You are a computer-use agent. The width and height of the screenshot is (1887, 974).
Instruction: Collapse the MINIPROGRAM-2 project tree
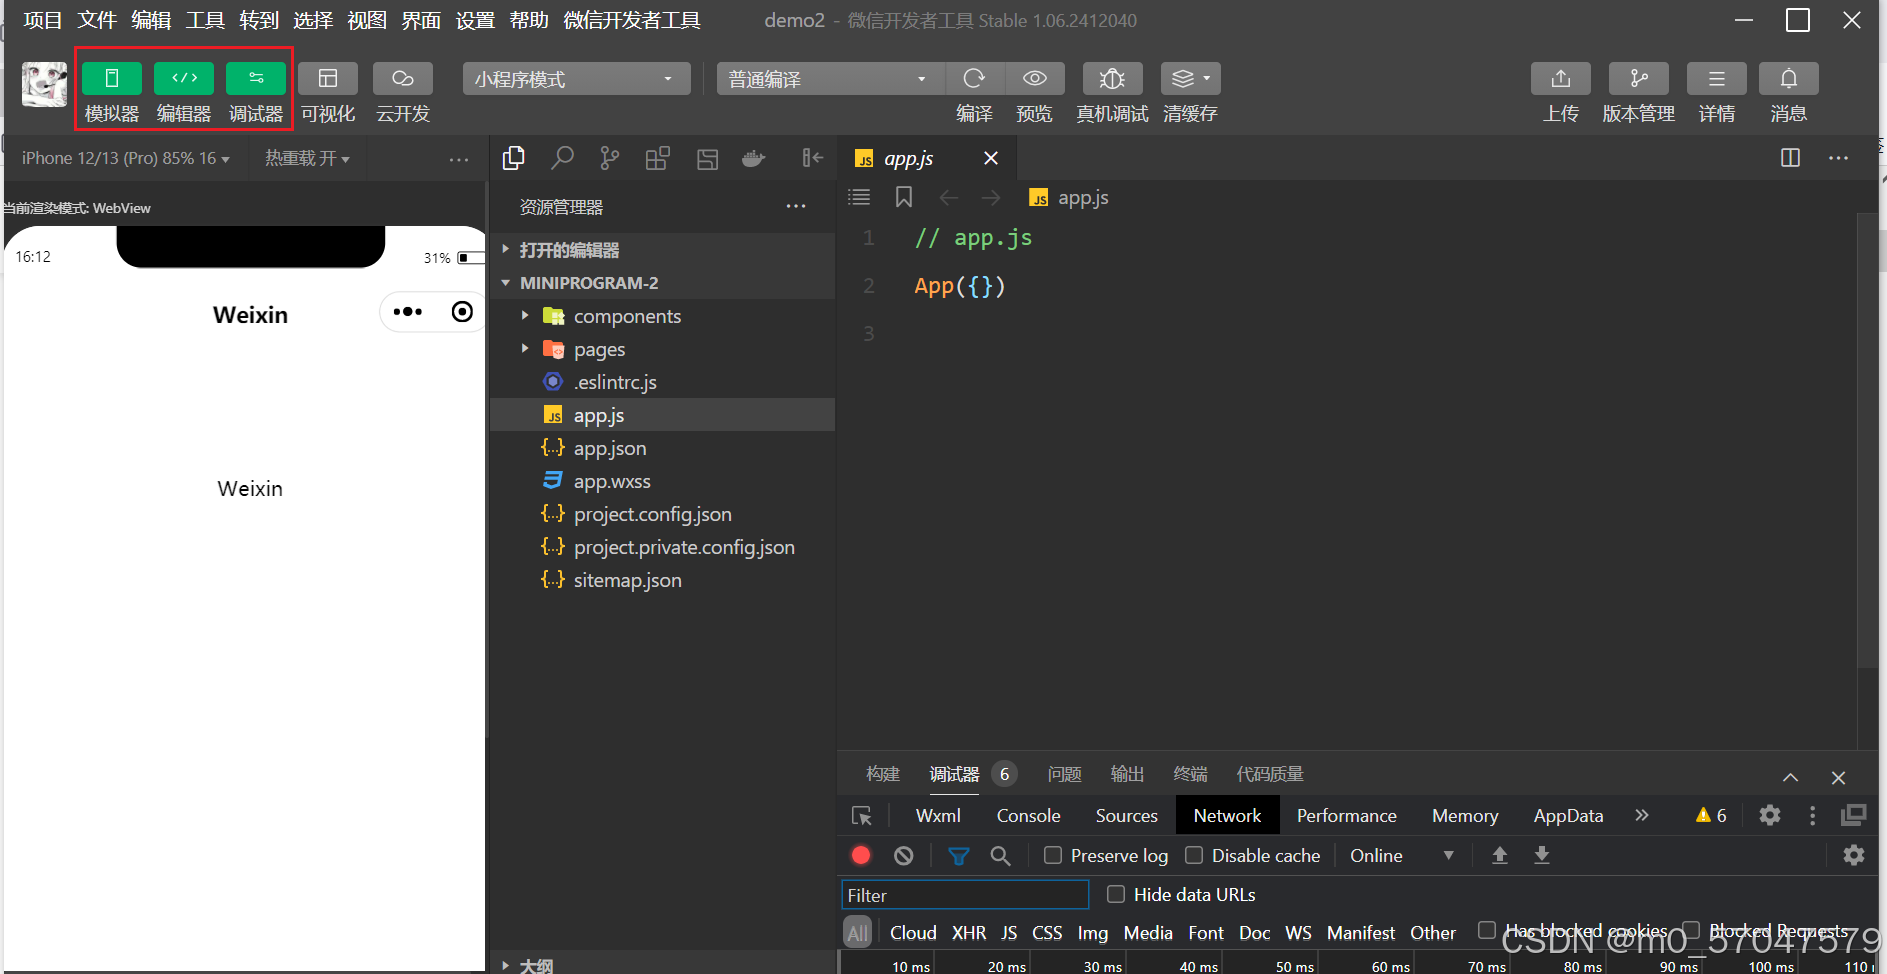pos(663,283)
